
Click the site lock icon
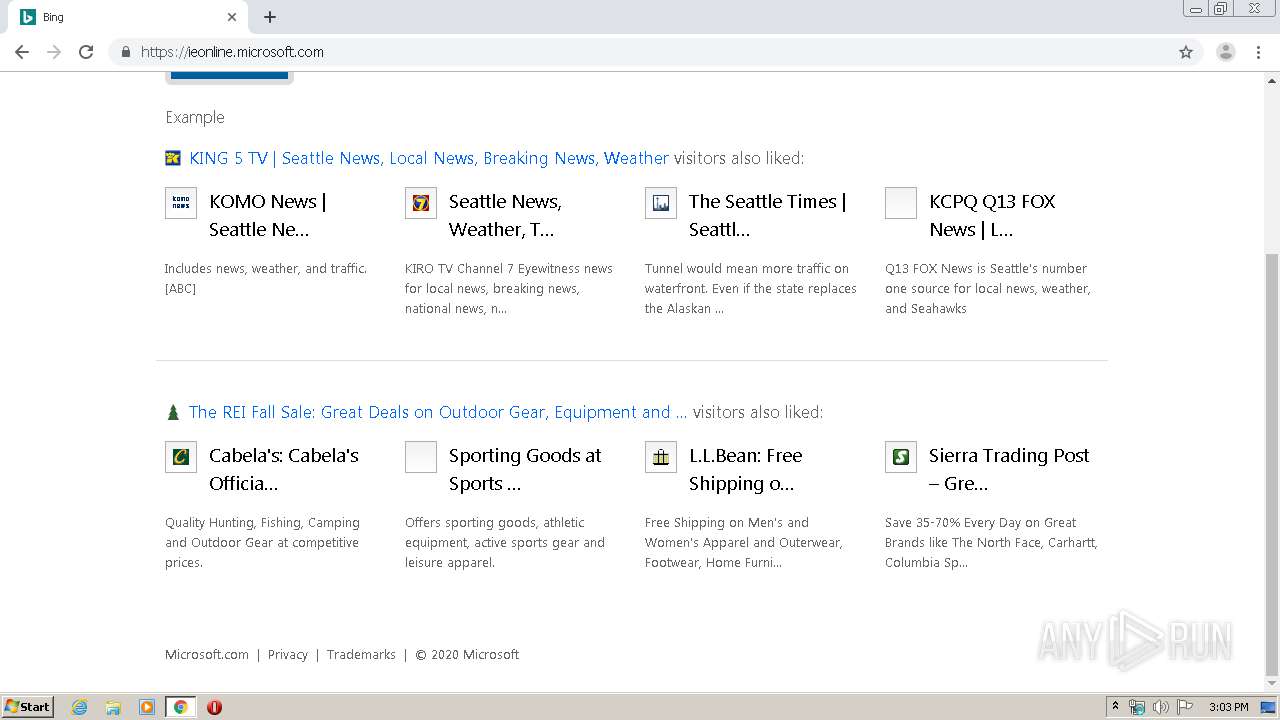coord(125,52)
